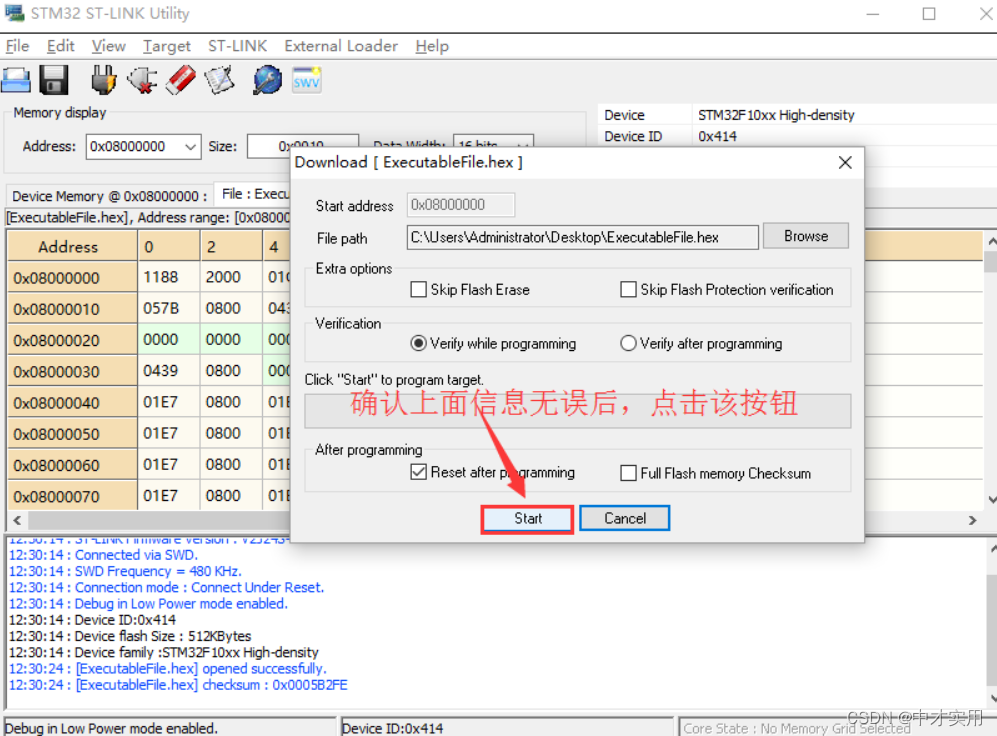
Task: Click Device value 'STM32F10xx High-density'
Action: tap(776, 115)
